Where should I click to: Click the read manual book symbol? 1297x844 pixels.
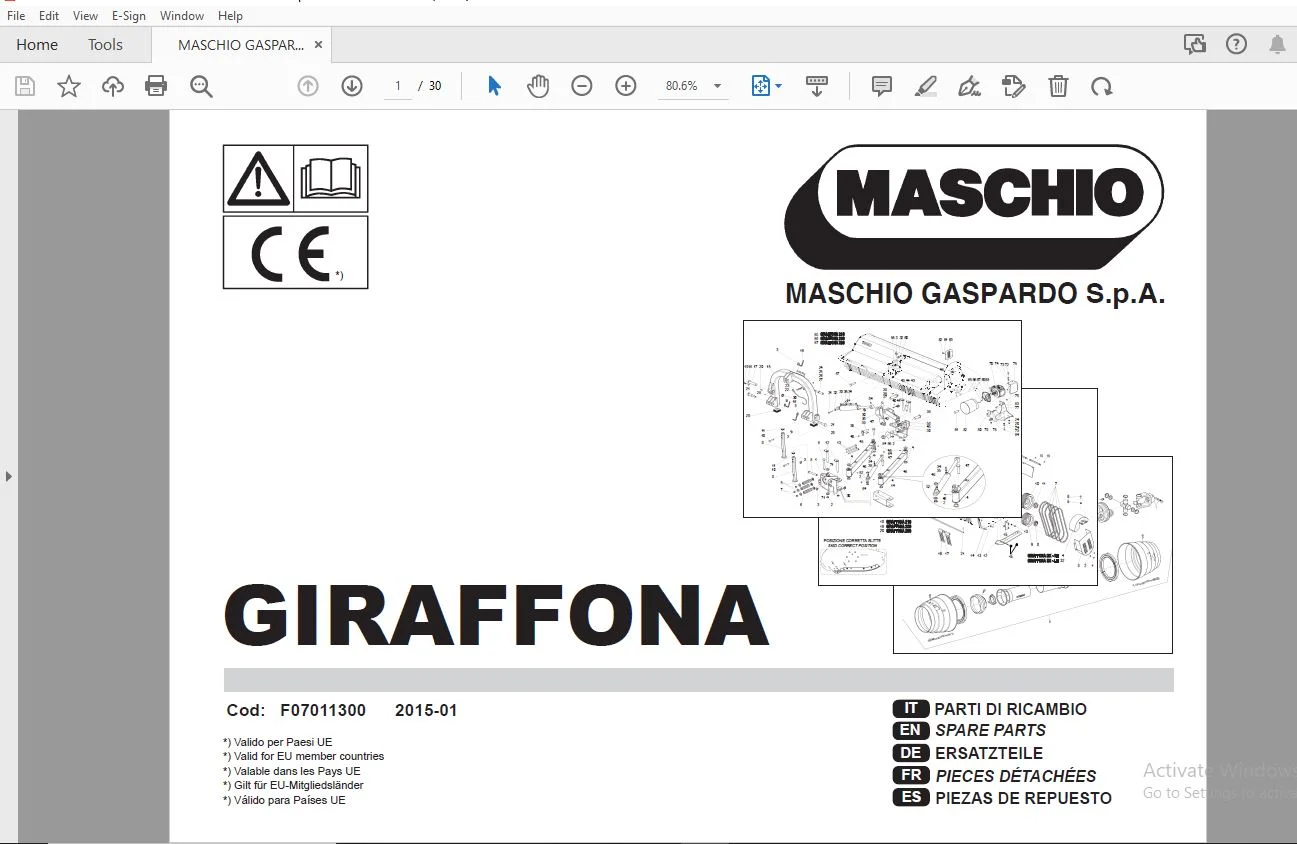(330, 179)
